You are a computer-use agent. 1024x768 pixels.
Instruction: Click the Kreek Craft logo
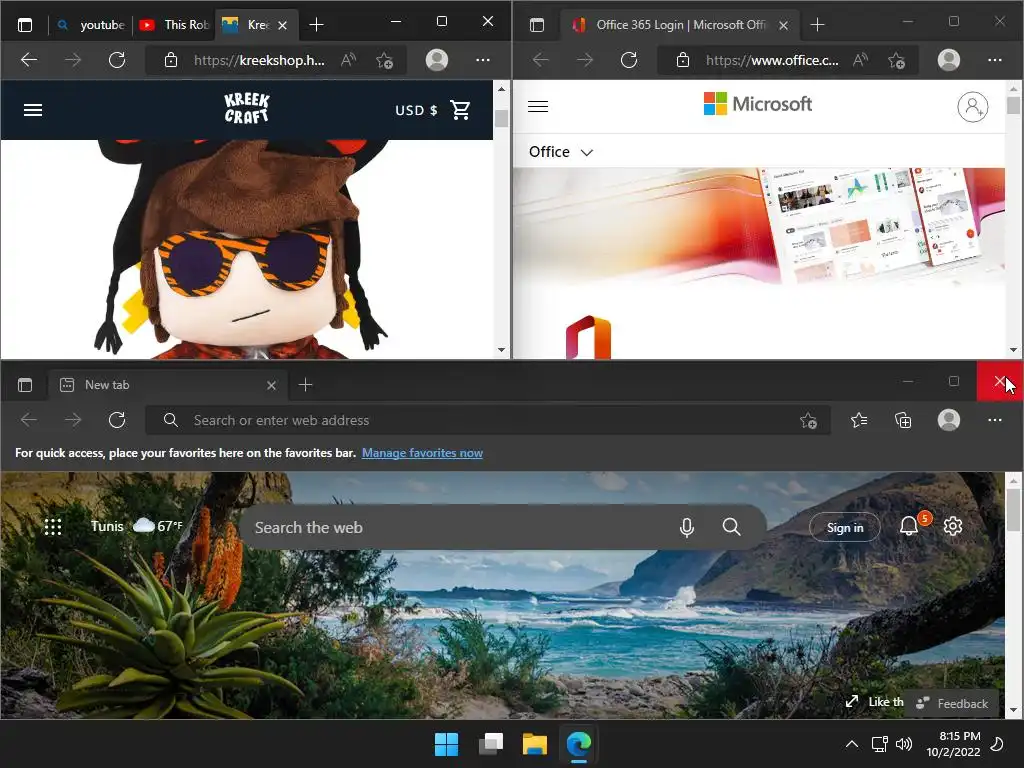(x=247, y=108)
